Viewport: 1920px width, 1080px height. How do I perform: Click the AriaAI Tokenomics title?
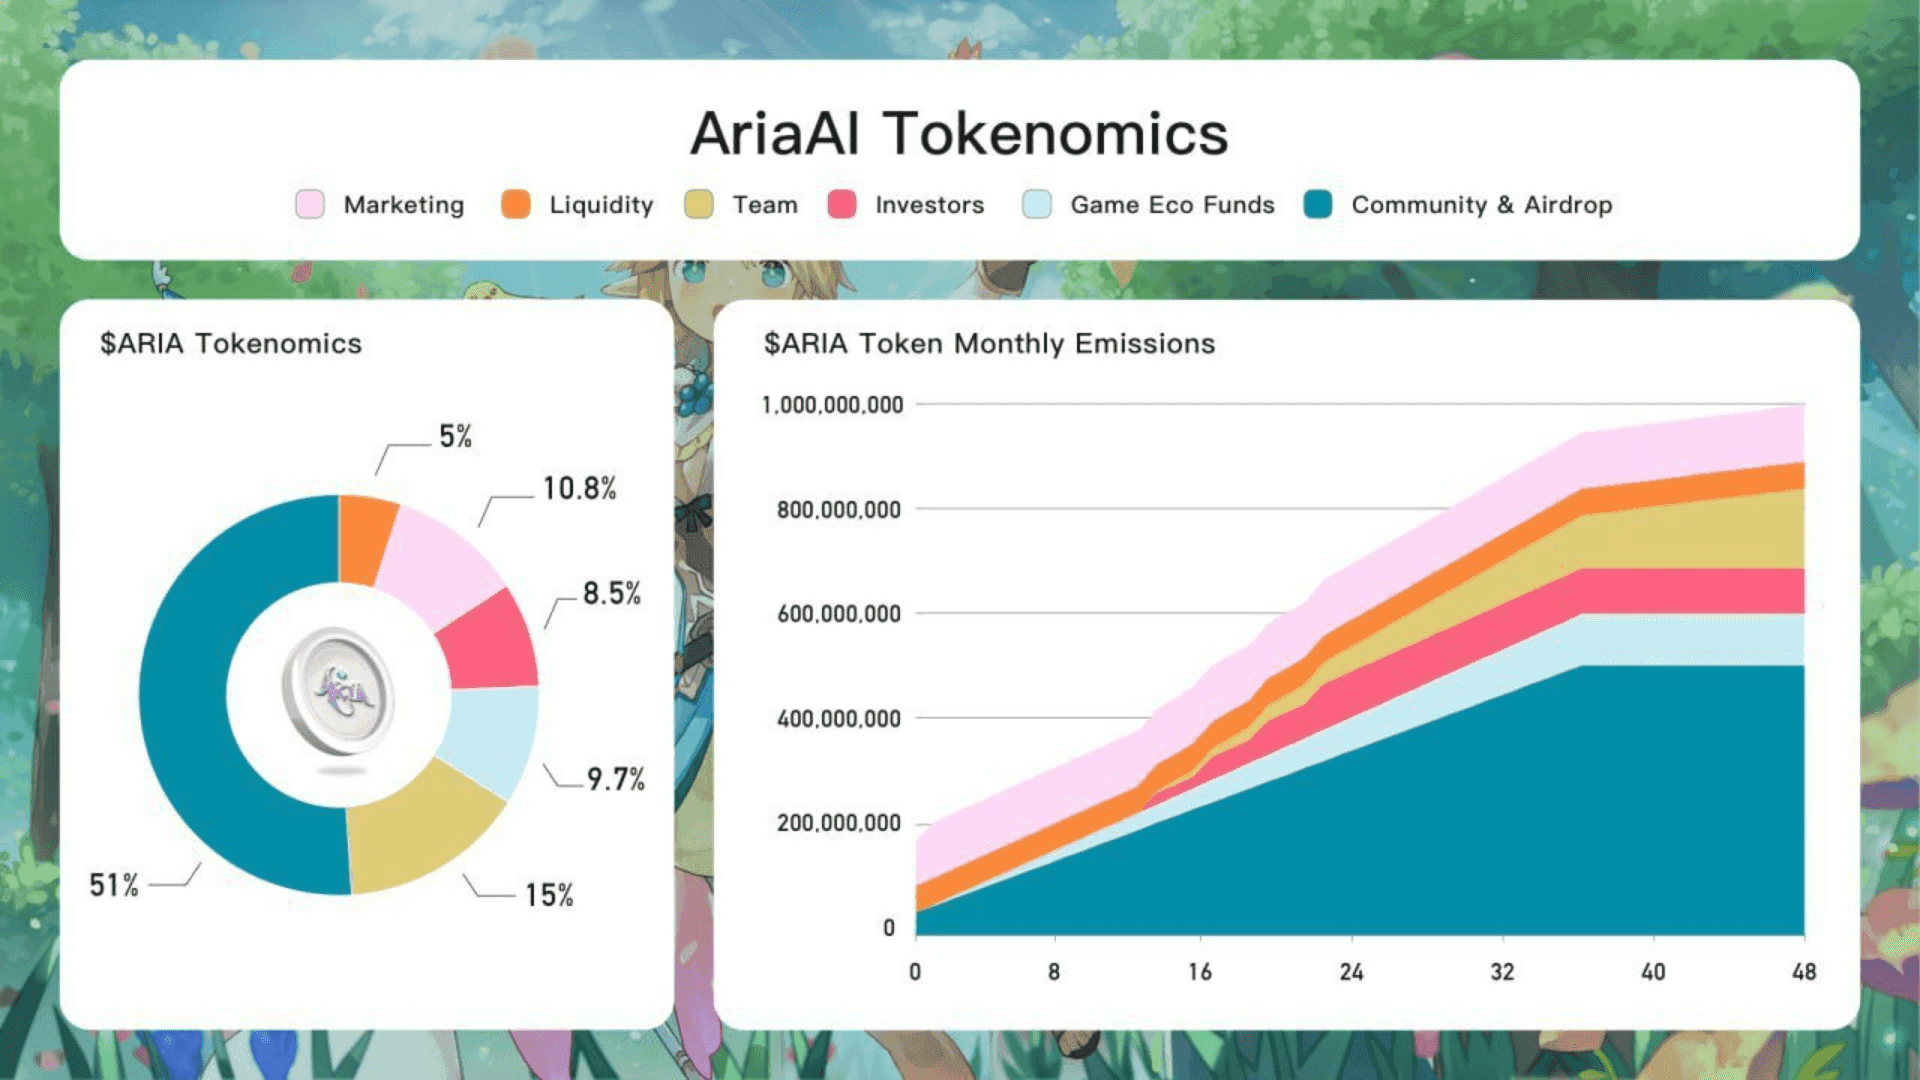tap(958, 133)
